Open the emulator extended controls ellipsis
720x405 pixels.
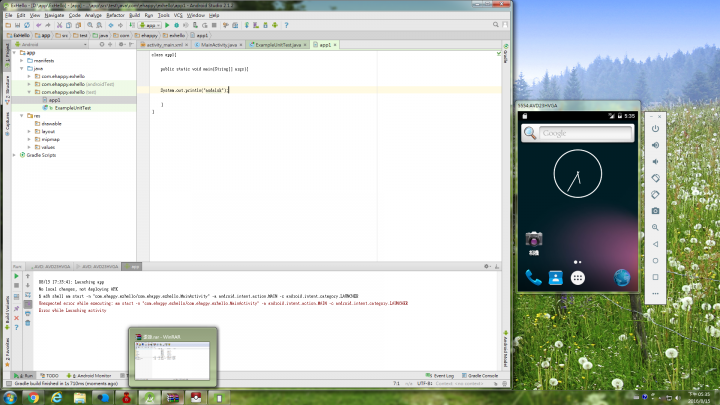pos(655,293)
